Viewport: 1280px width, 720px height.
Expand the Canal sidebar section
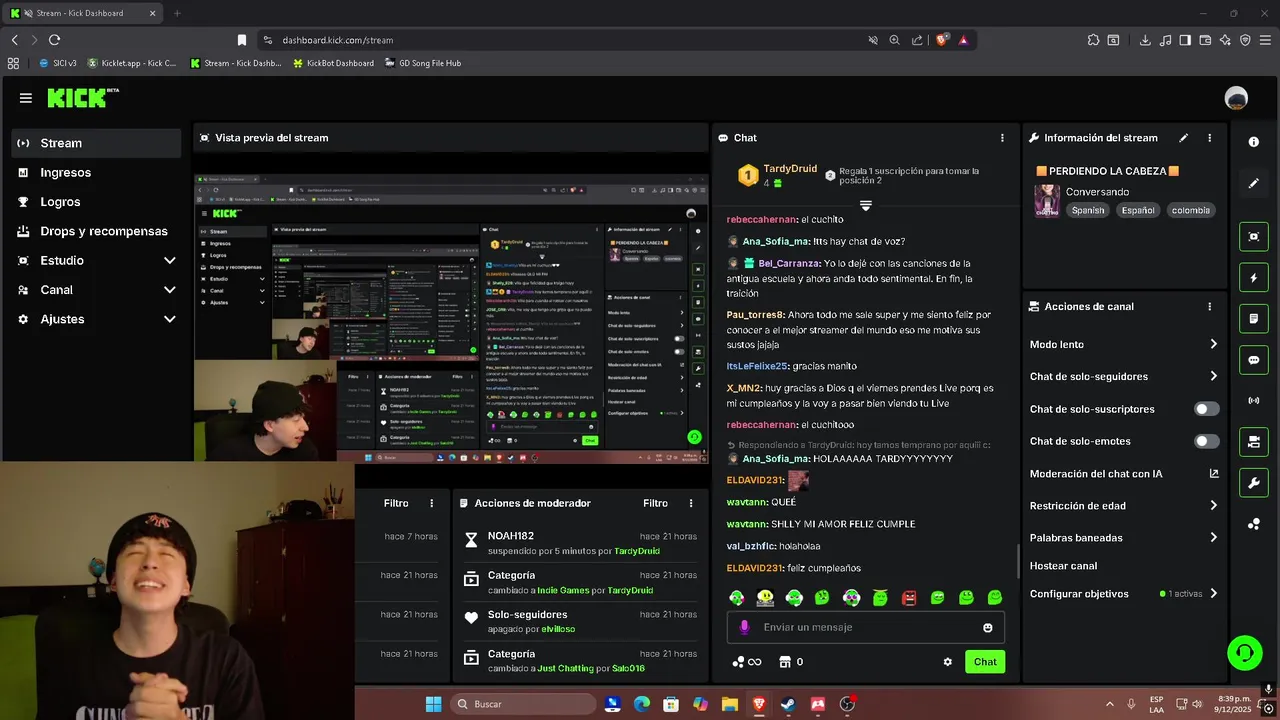coord(96,290)
